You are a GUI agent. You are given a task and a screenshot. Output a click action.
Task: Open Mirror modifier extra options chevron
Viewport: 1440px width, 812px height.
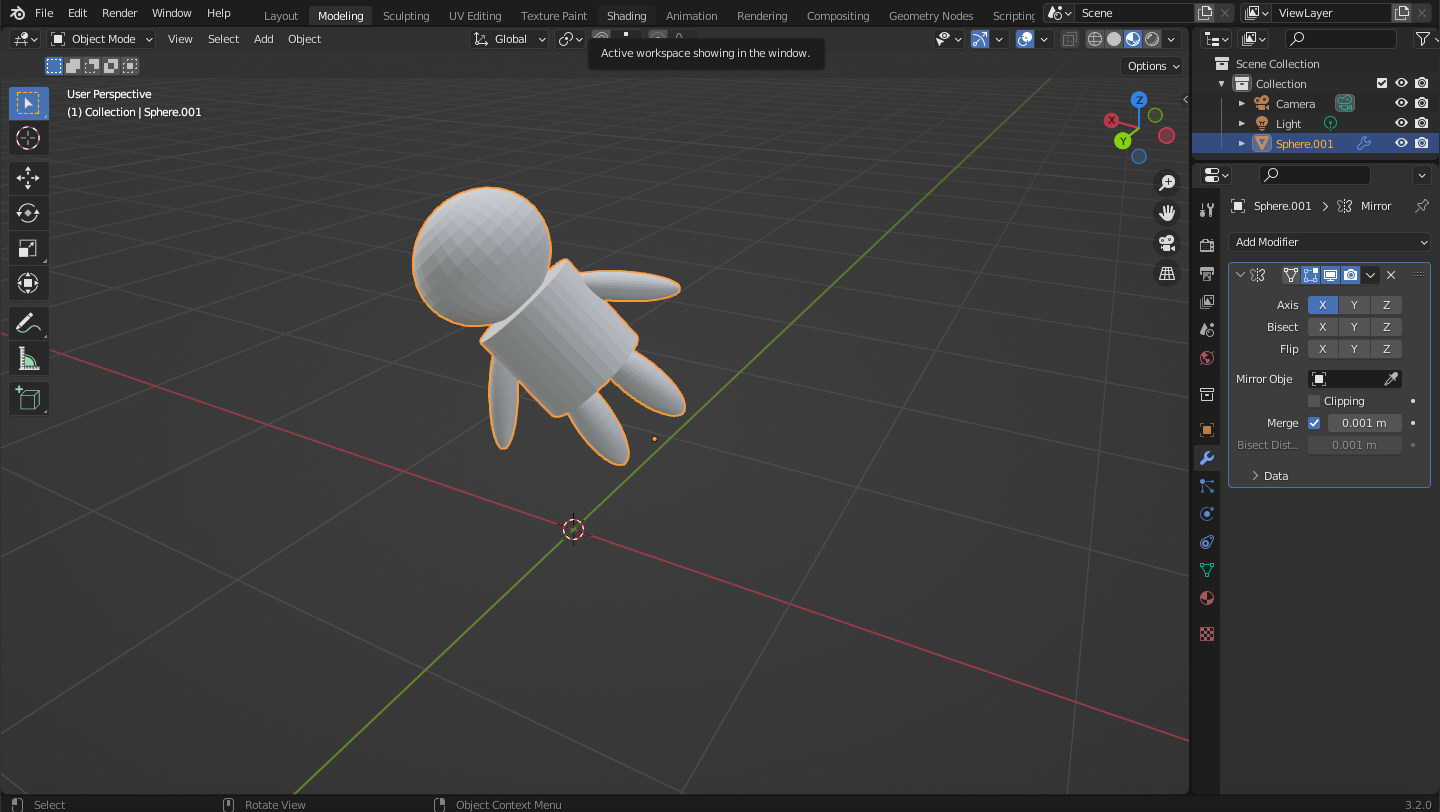point(1371,275)
